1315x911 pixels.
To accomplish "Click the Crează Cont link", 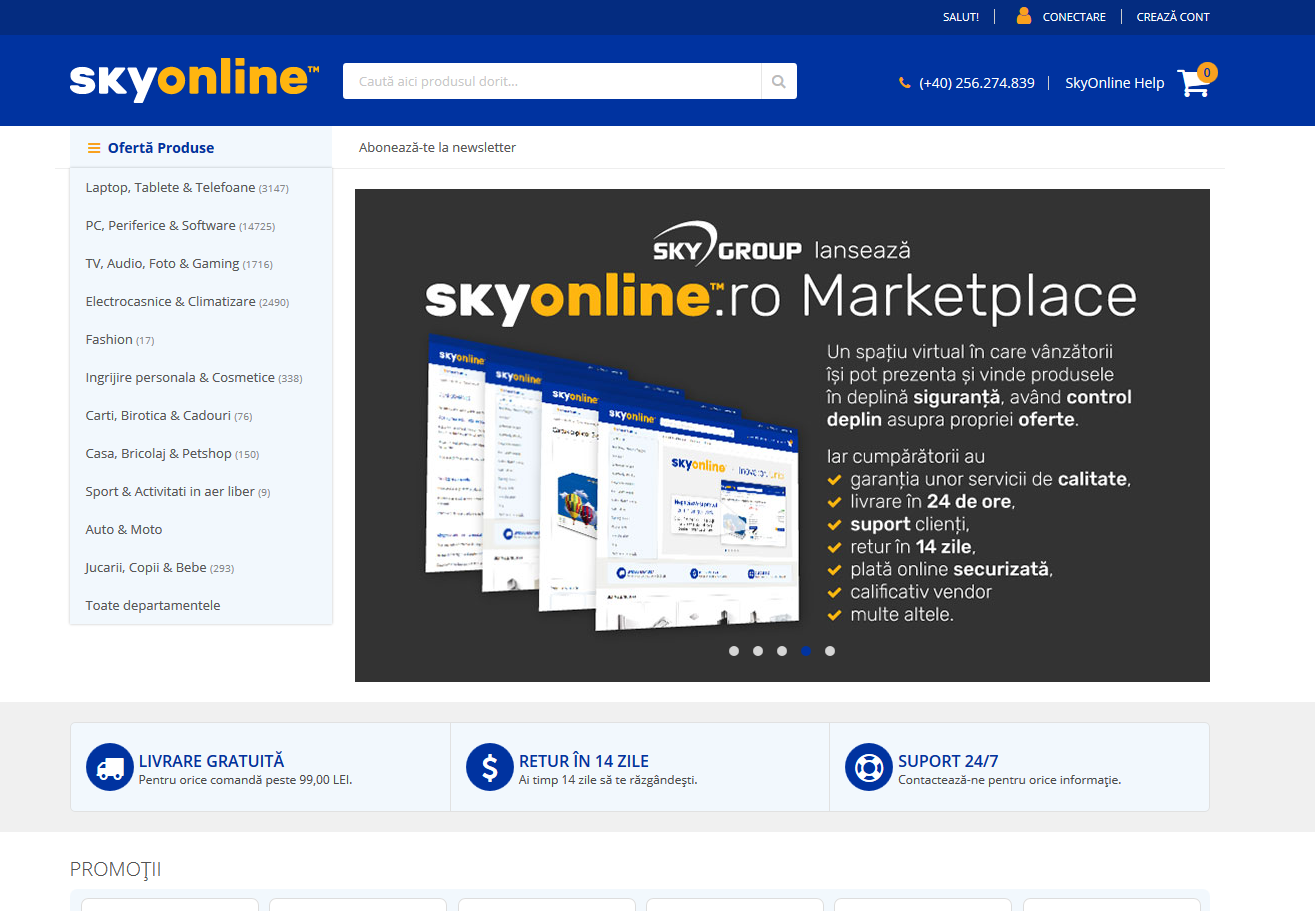I will click(x=1173, y=17).
